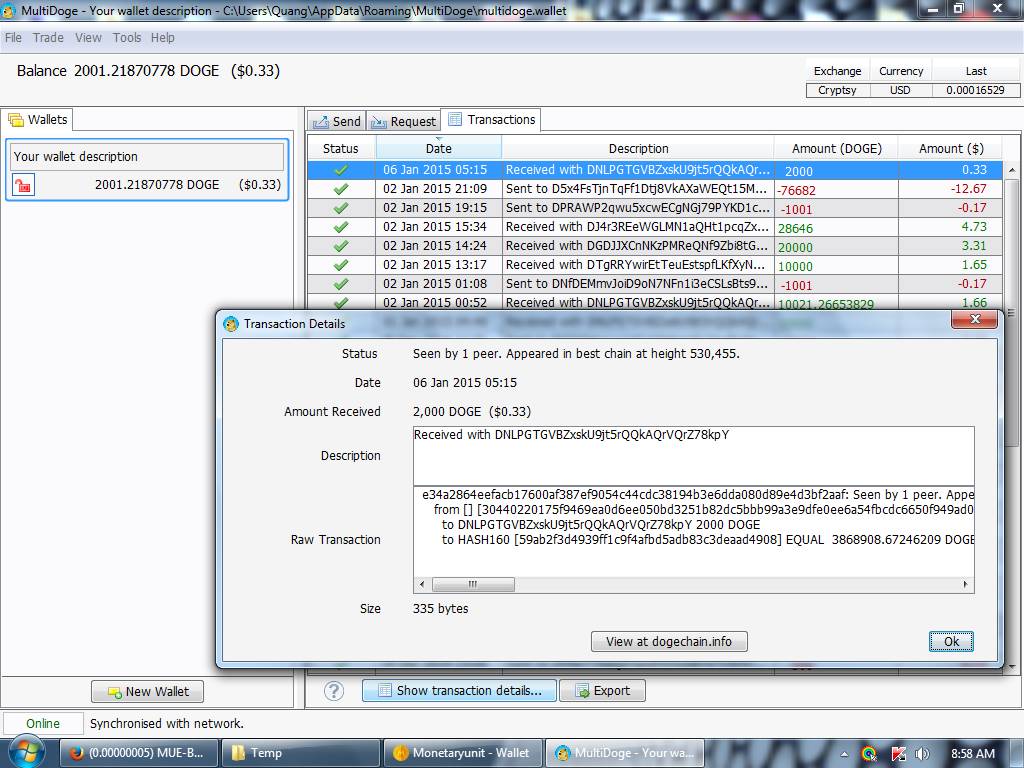The image size is (1024, 768).
Task: Open the Trade menu
Action: tap(48, 38)
